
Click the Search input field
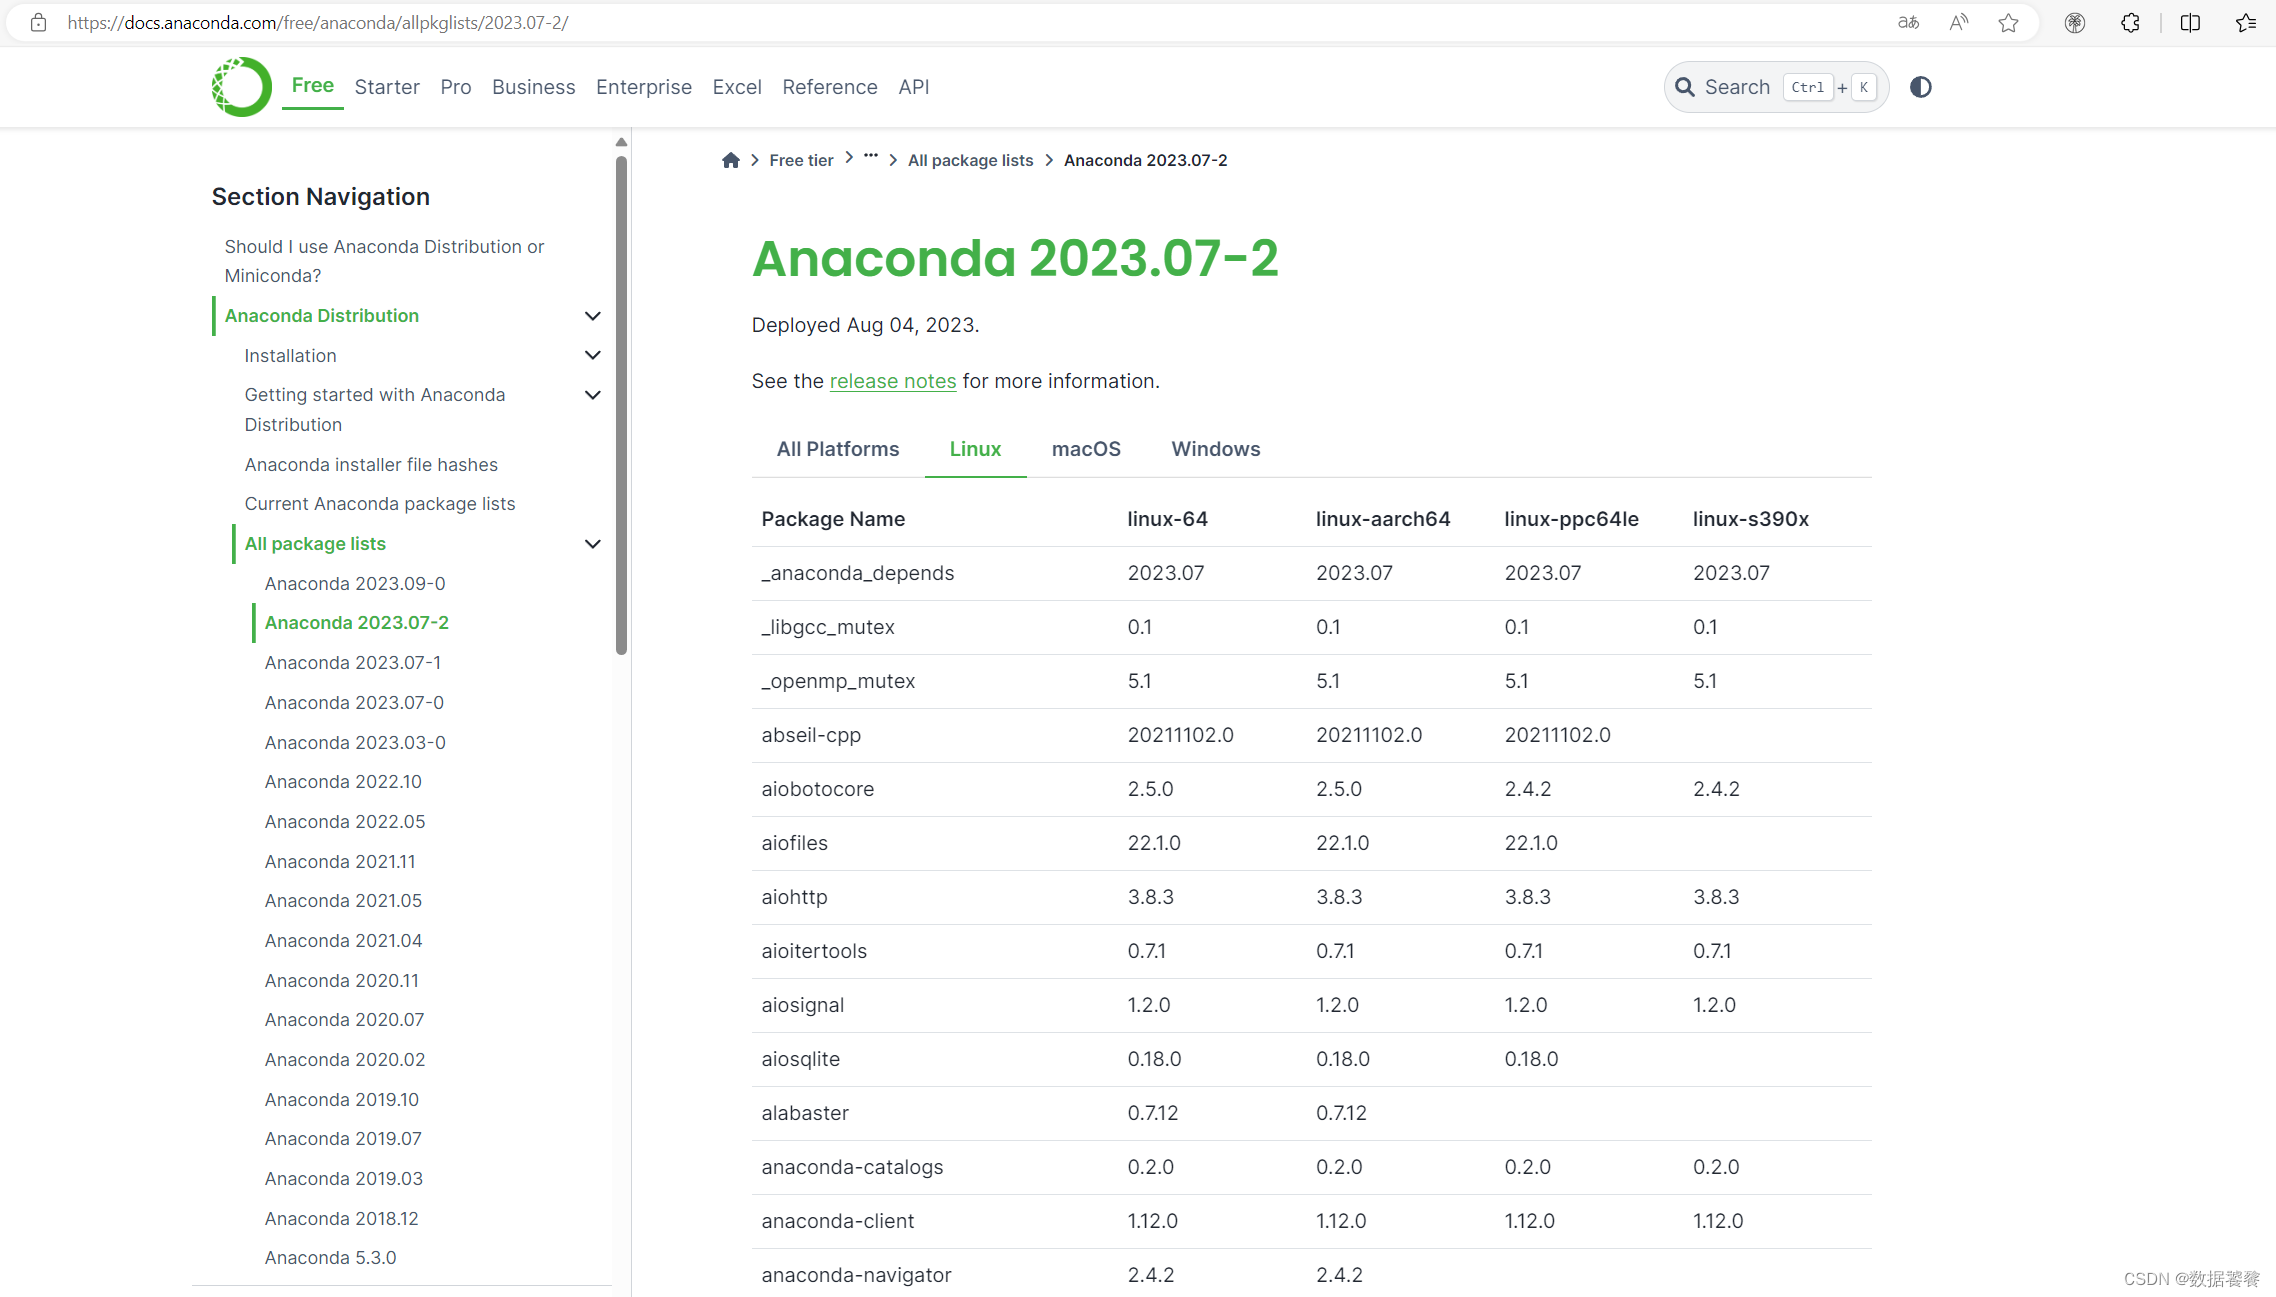pyautogui.click(x=1776, y=87)
